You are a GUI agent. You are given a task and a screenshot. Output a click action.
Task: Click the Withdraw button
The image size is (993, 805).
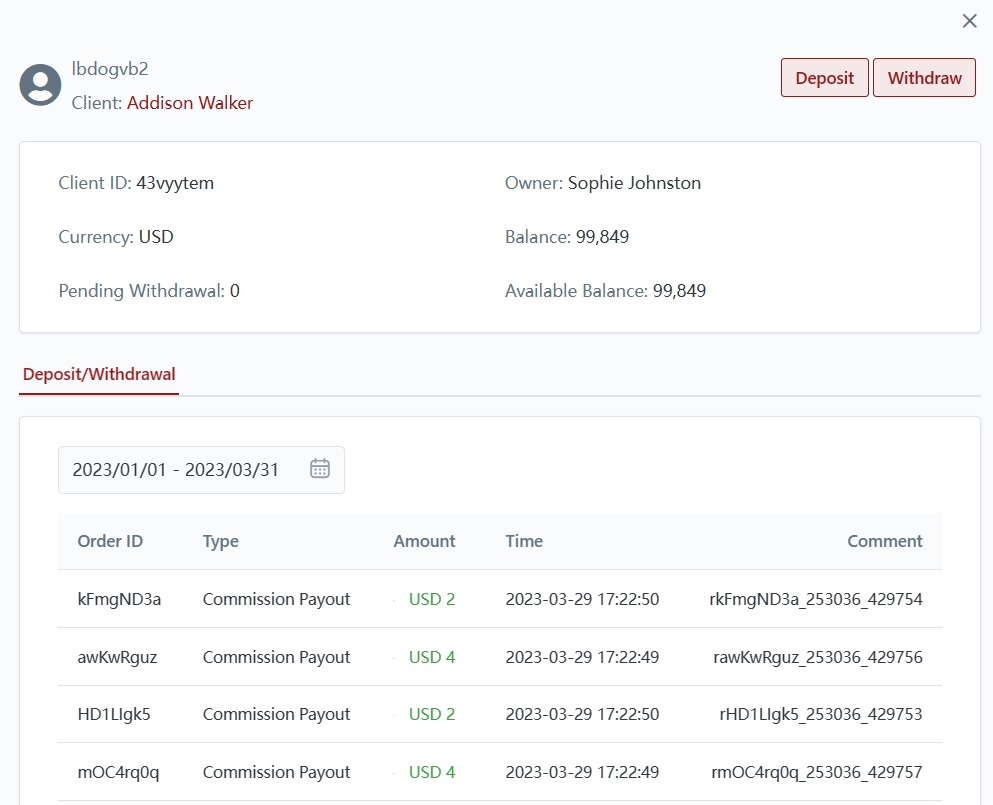coord(924,78)
